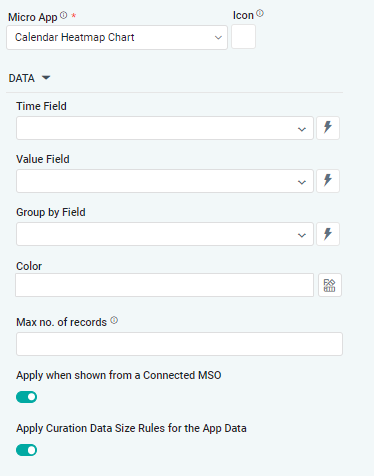Image resolution: width=374 pixels, height=476 pixels.
Task: Click the DATA section header label
Action: (x=22, y=78)
